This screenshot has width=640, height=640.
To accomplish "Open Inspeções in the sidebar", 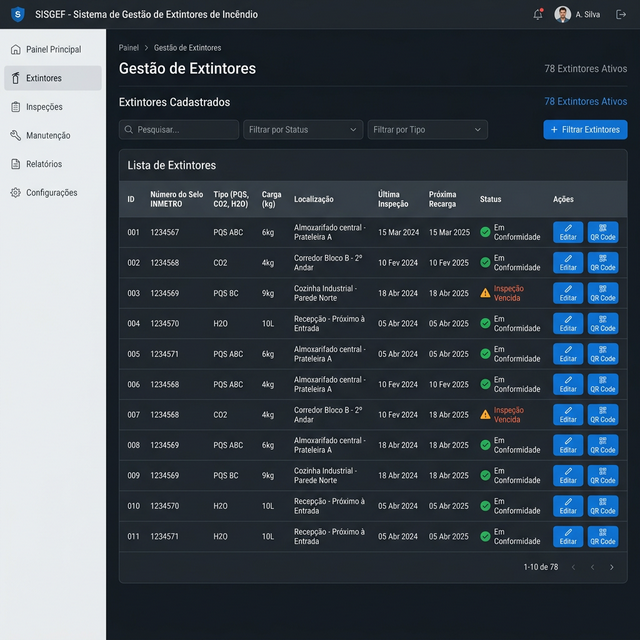I will tap(44, 107).
